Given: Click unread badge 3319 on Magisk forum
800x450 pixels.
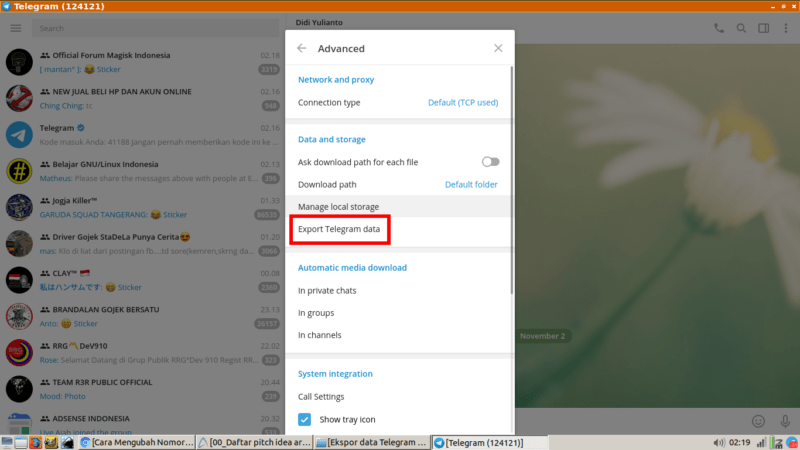Looking at the screenshot, I should (269, 69).
